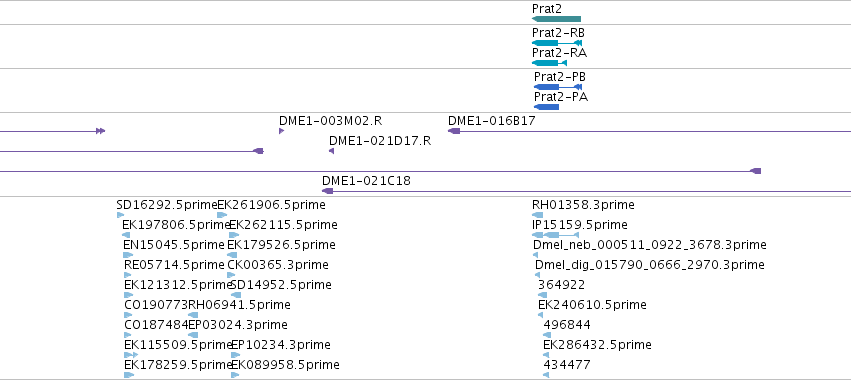Click the DME1-003M02.R small arrowhead
This screenshot has height=380, width=851.
tap(281, 131)
